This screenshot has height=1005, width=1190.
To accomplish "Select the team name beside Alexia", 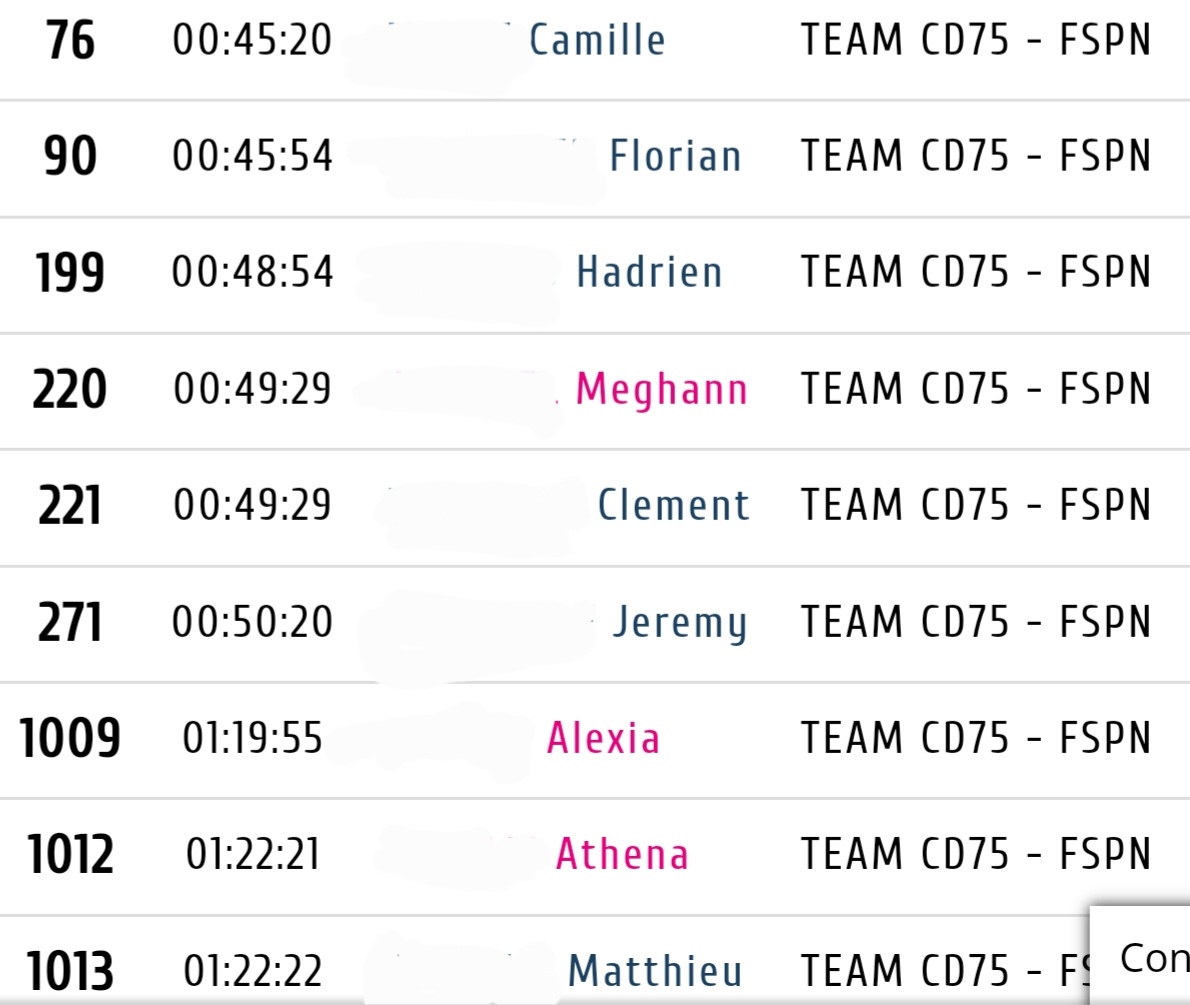I will [x=976, y=739].
